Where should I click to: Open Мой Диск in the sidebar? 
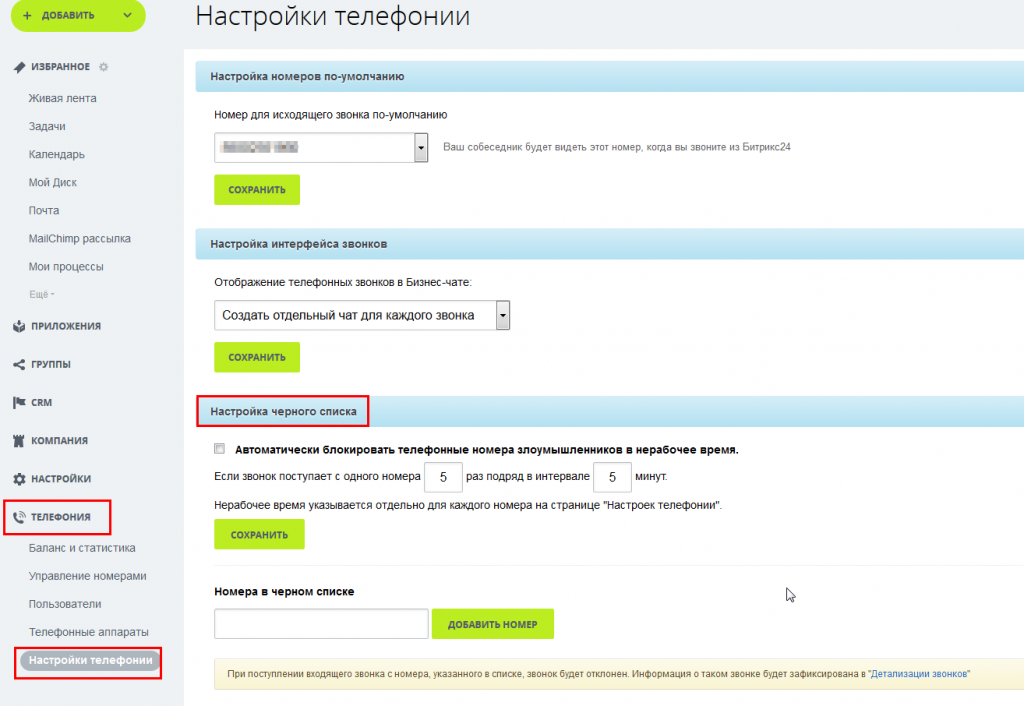tap(53, 182)
